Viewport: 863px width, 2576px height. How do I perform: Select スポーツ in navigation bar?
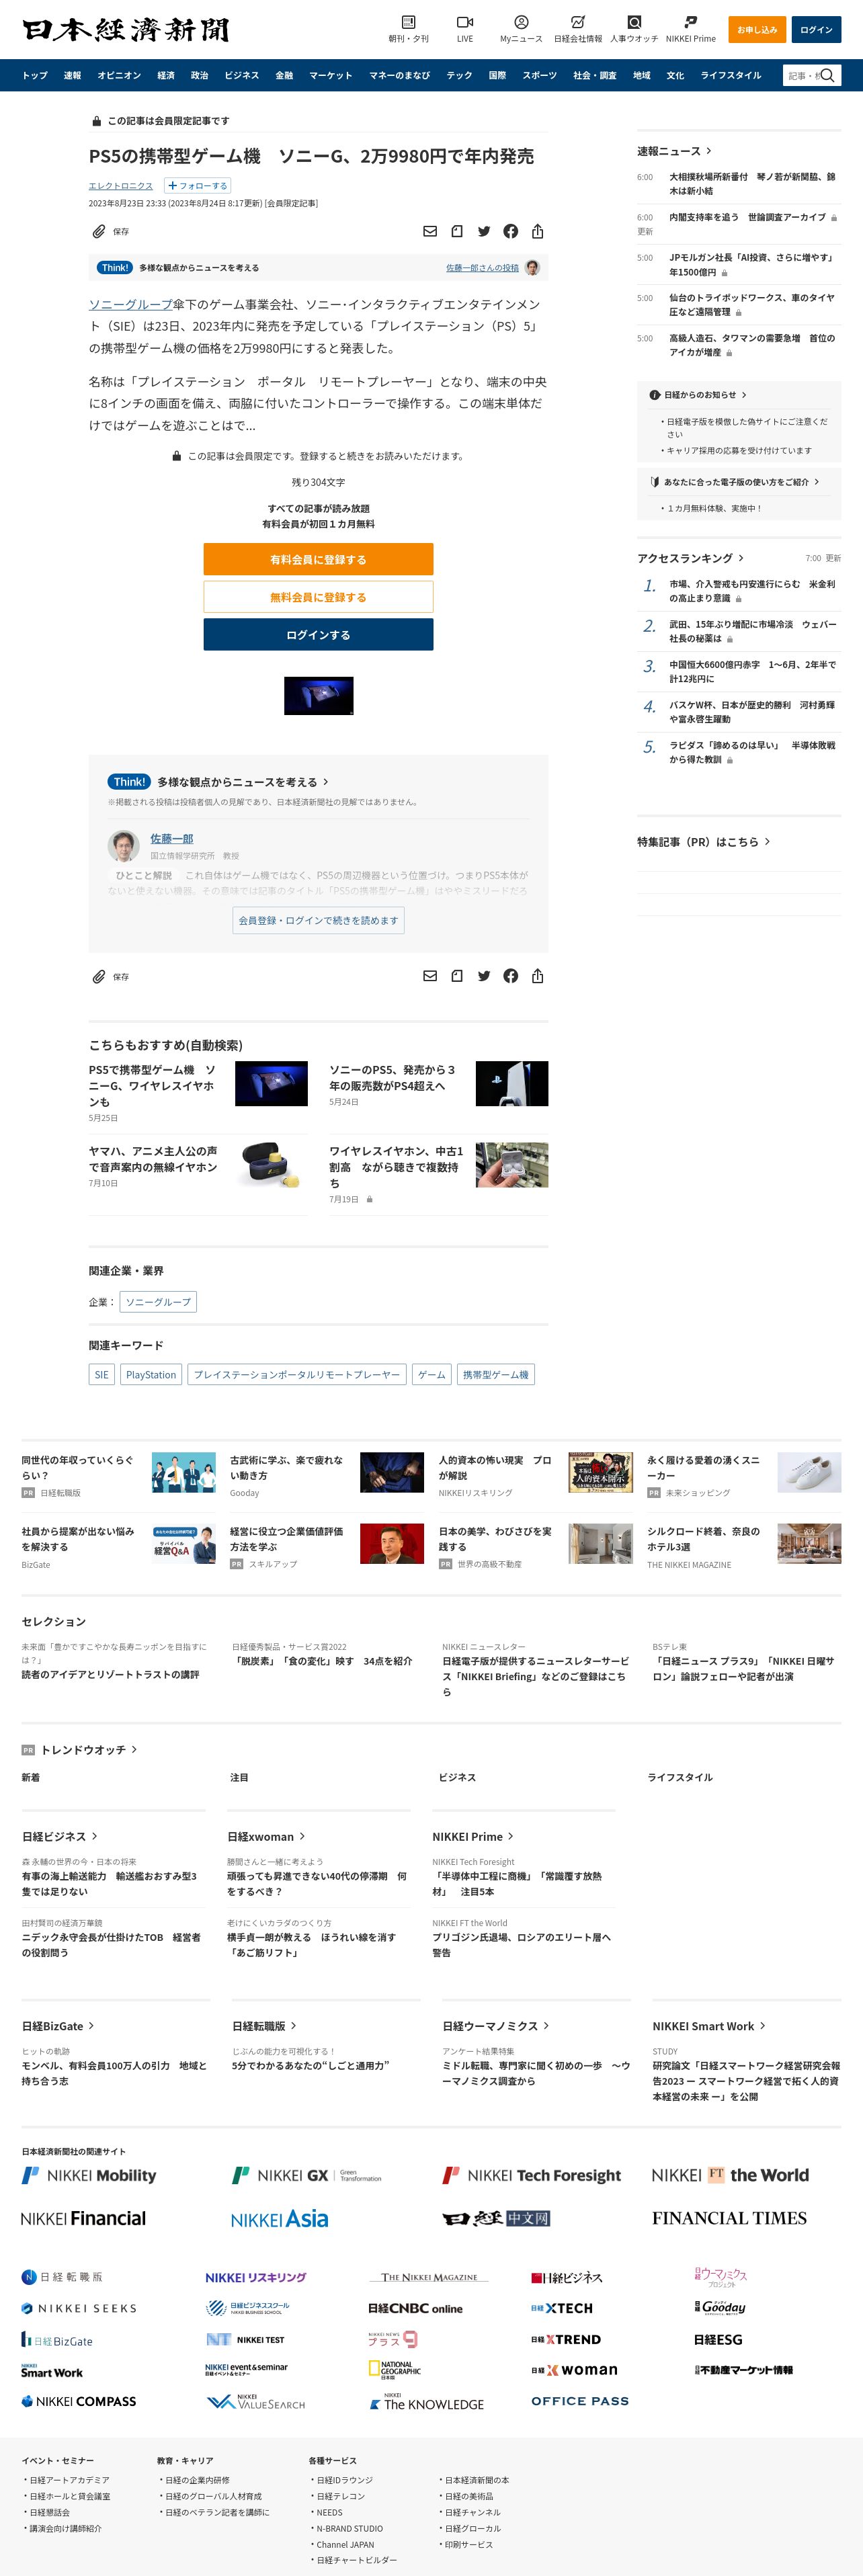pyautogui.click(x=539, y=75)
